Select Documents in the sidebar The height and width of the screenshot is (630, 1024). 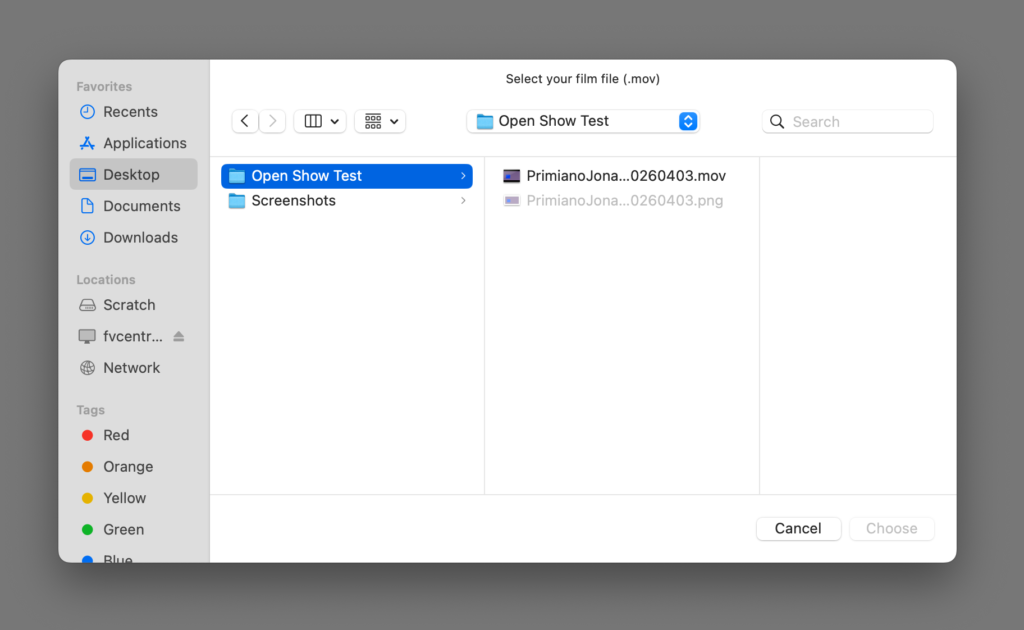pyautogui.click(x=141, y=206)
